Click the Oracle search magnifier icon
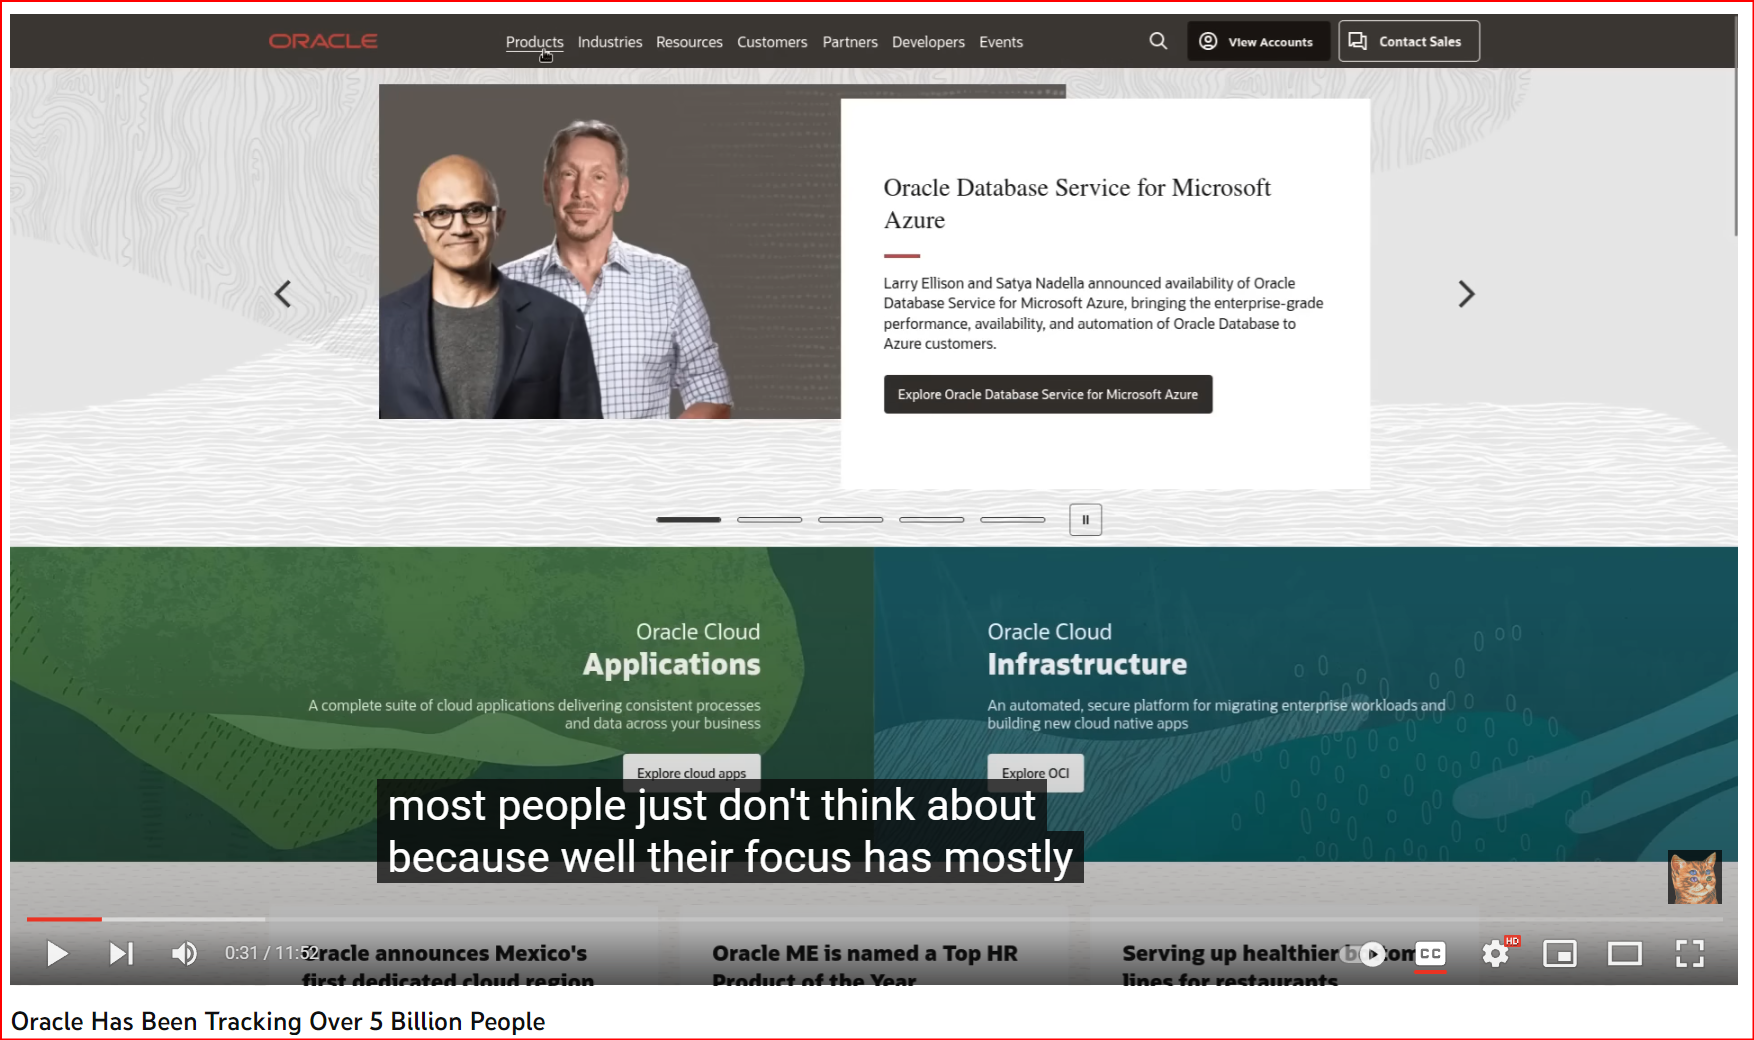Screen dimensions: 1754x1040 pyautogui.click(x=1158, y=41)
